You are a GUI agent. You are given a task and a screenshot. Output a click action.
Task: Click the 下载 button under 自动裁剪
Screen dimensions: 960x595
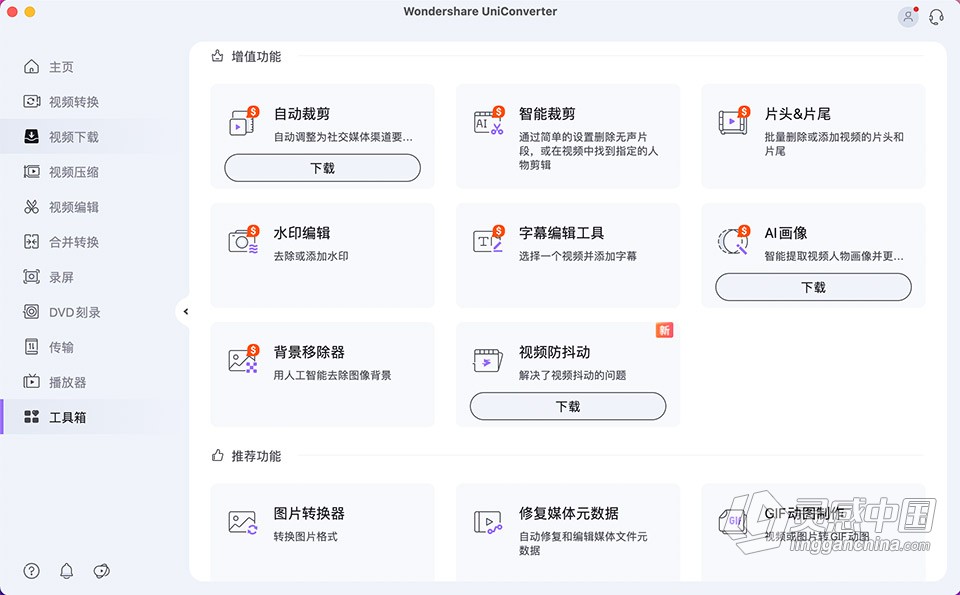click(322, 167)
